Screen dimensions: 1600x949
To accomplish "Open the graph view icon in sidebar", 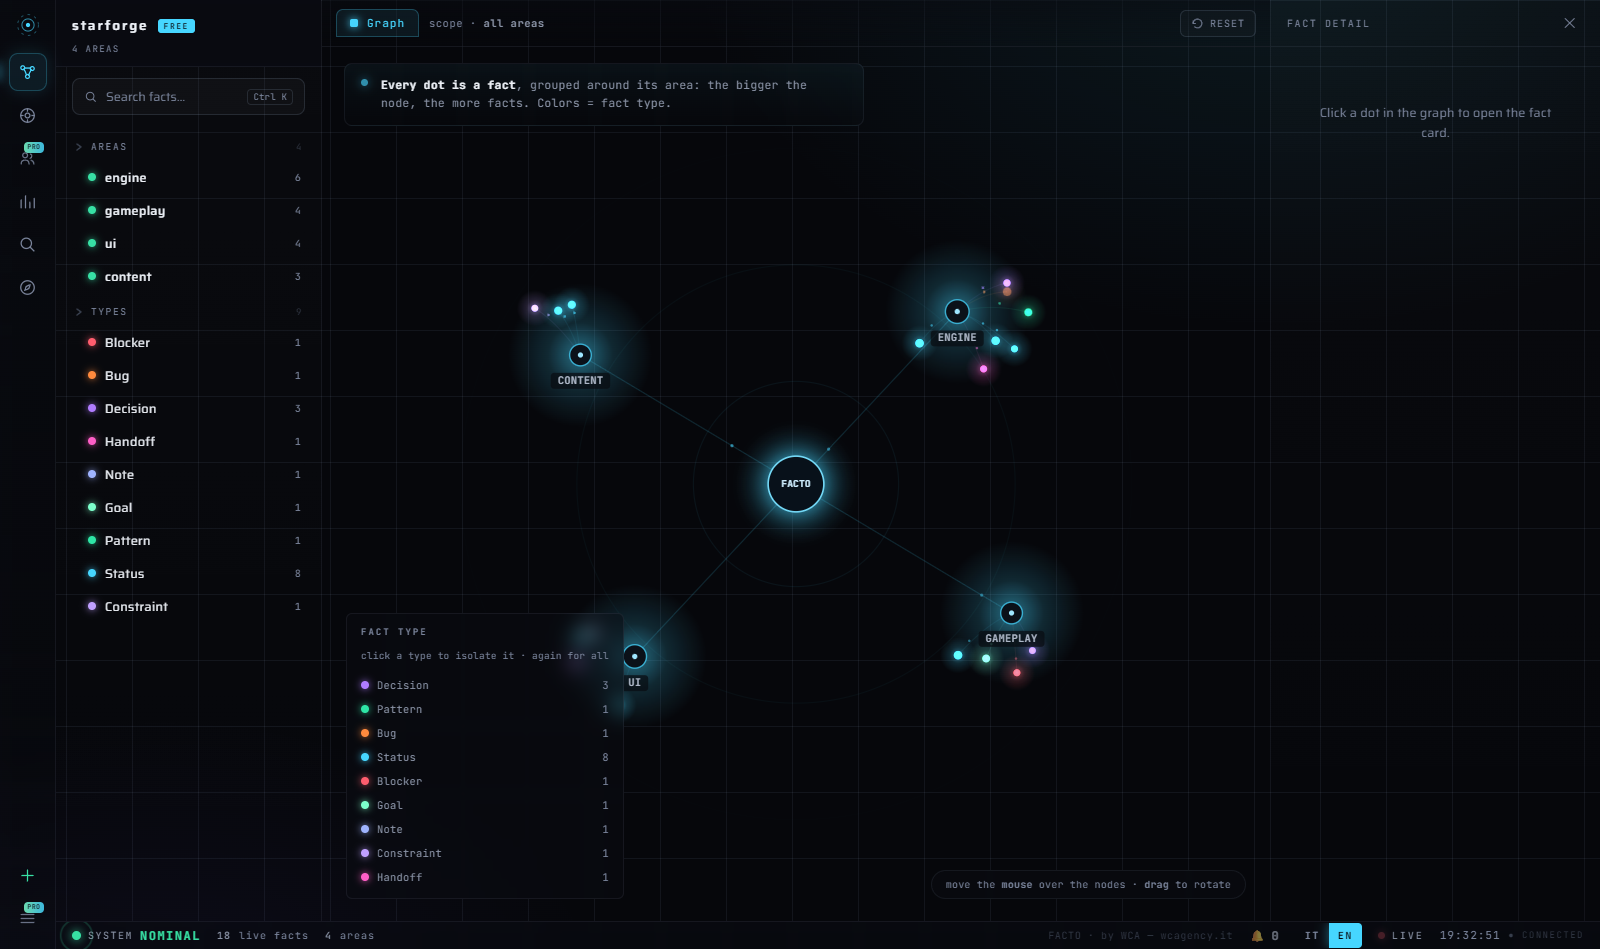I will coord(28,72).
